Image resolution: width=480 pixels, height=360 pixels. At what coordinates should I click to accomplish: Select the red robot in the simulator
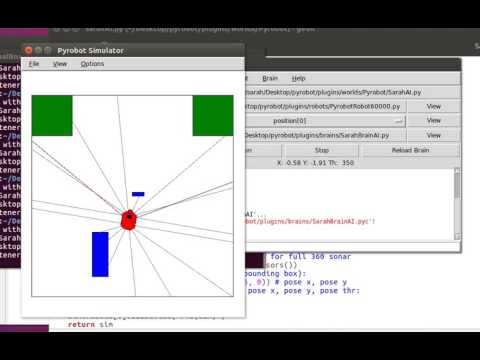129,220
